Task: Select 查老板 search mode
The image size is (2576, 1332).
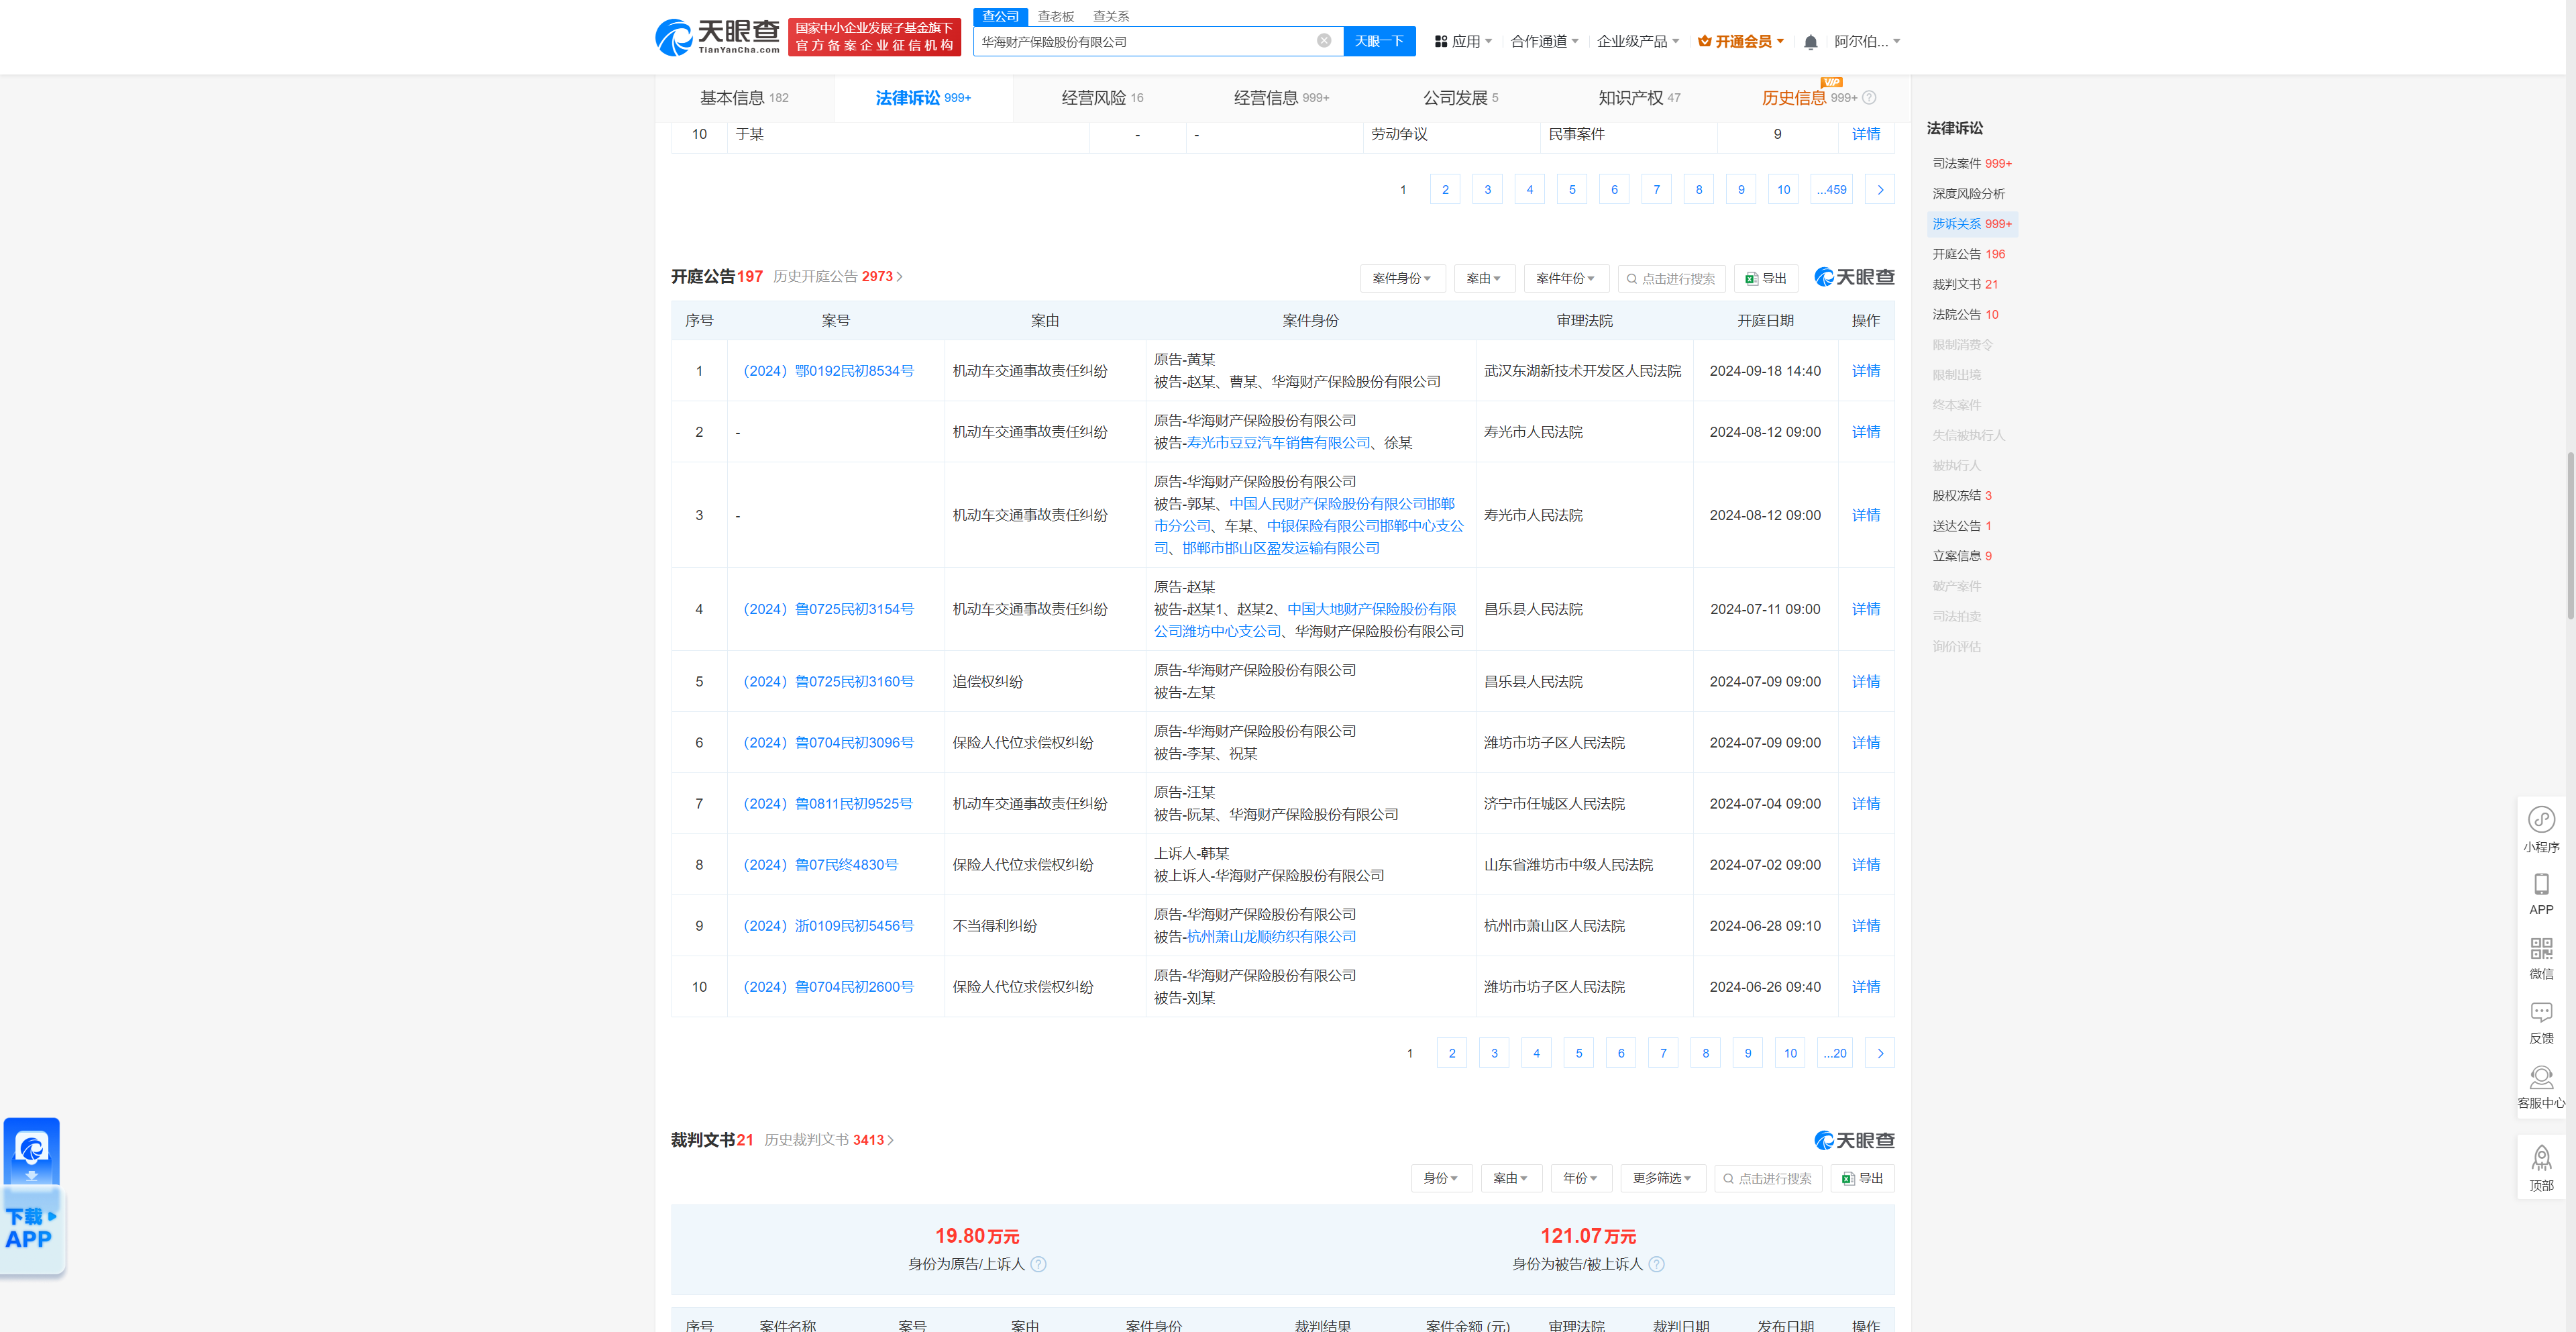Action: [1055, 16]
